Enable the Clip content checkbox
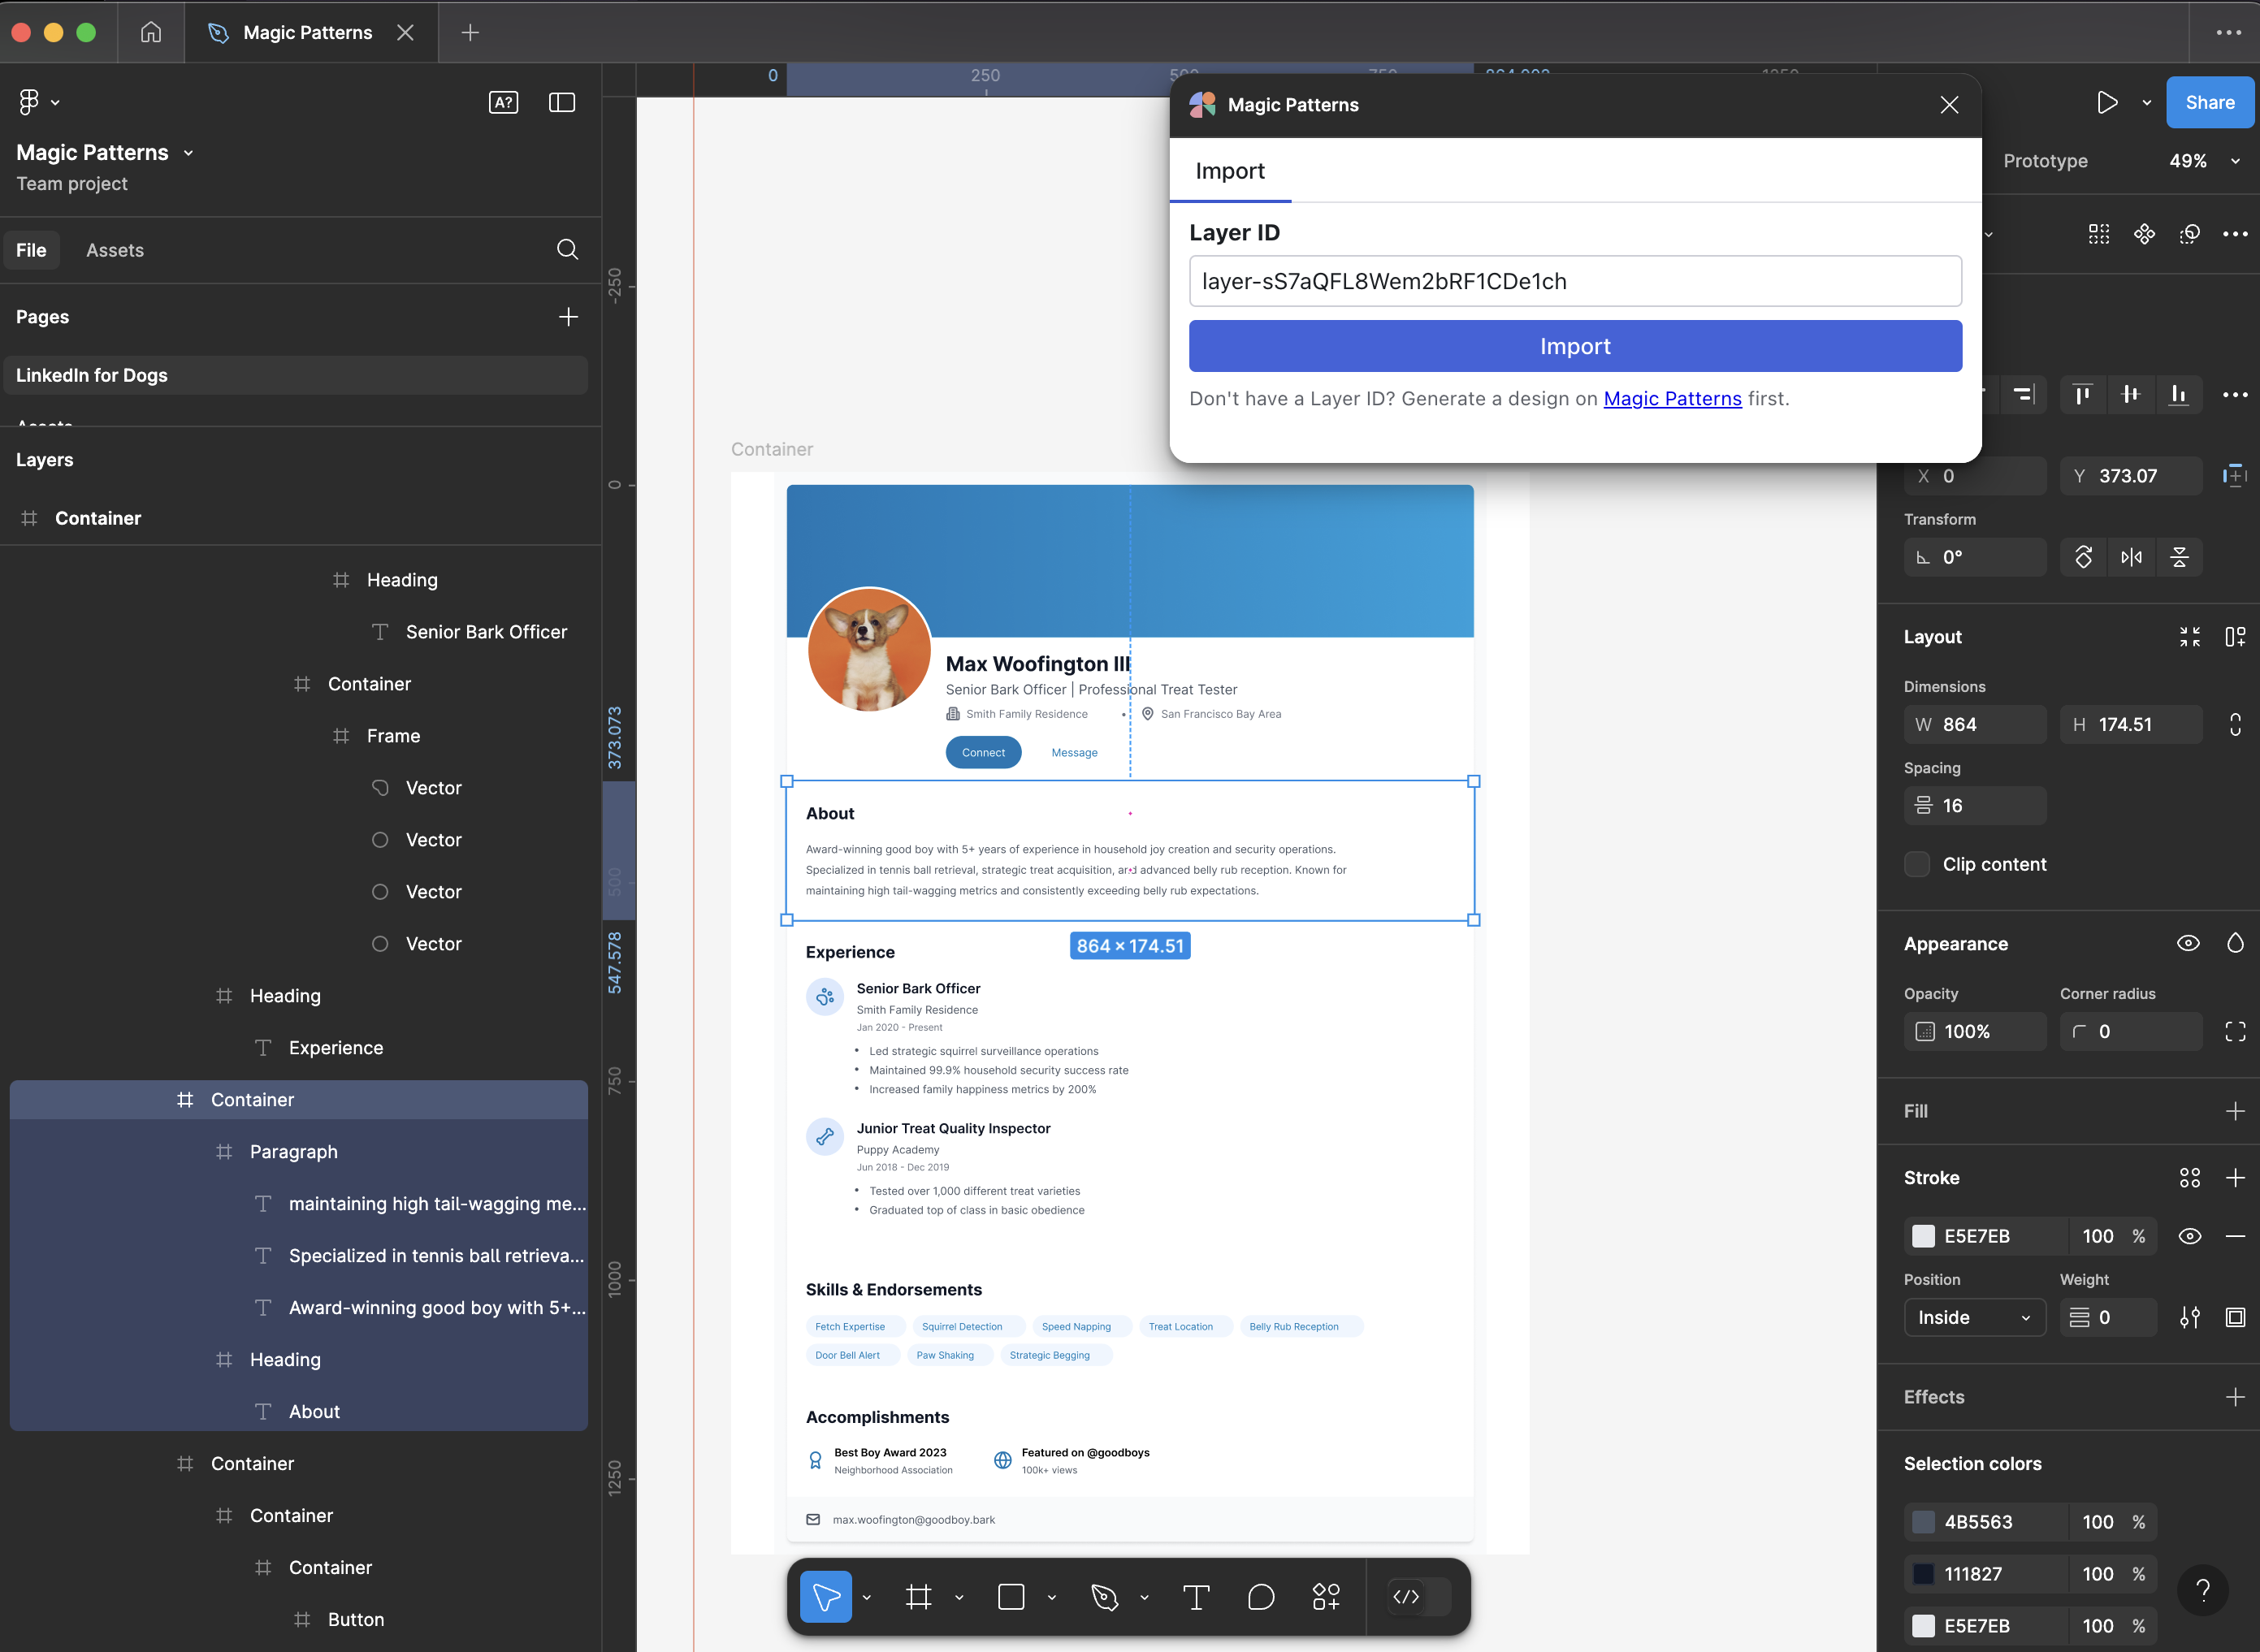The height and width of the screenshot is (1652, 2260). click(x=1917, y=864)
